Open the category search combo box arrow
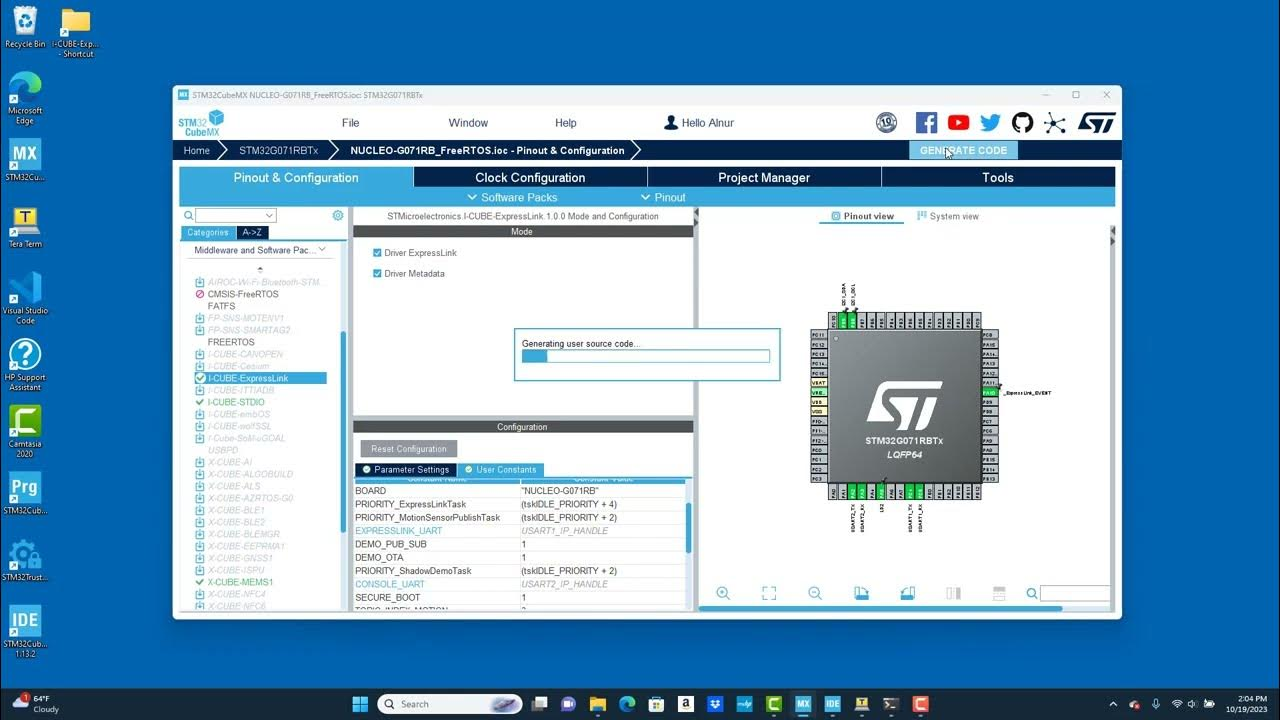Image resolution: width=1280 pixels, height=720 pixels. tap(269, 215)
